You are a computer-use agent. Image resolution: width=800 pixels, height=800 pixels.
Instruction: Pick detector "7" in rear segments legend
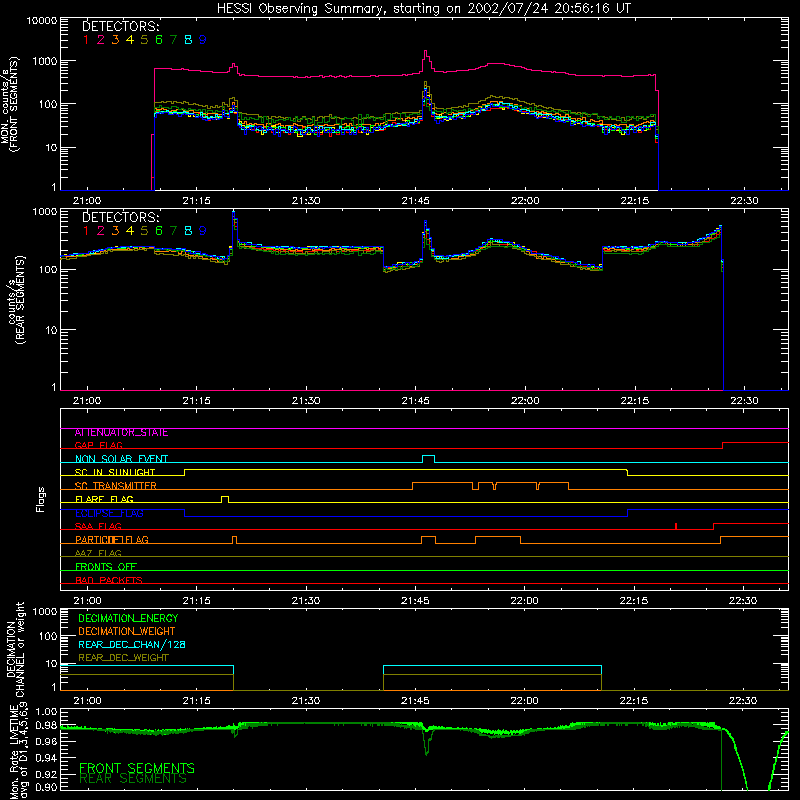pyautogui.click(x=173, y=231)
